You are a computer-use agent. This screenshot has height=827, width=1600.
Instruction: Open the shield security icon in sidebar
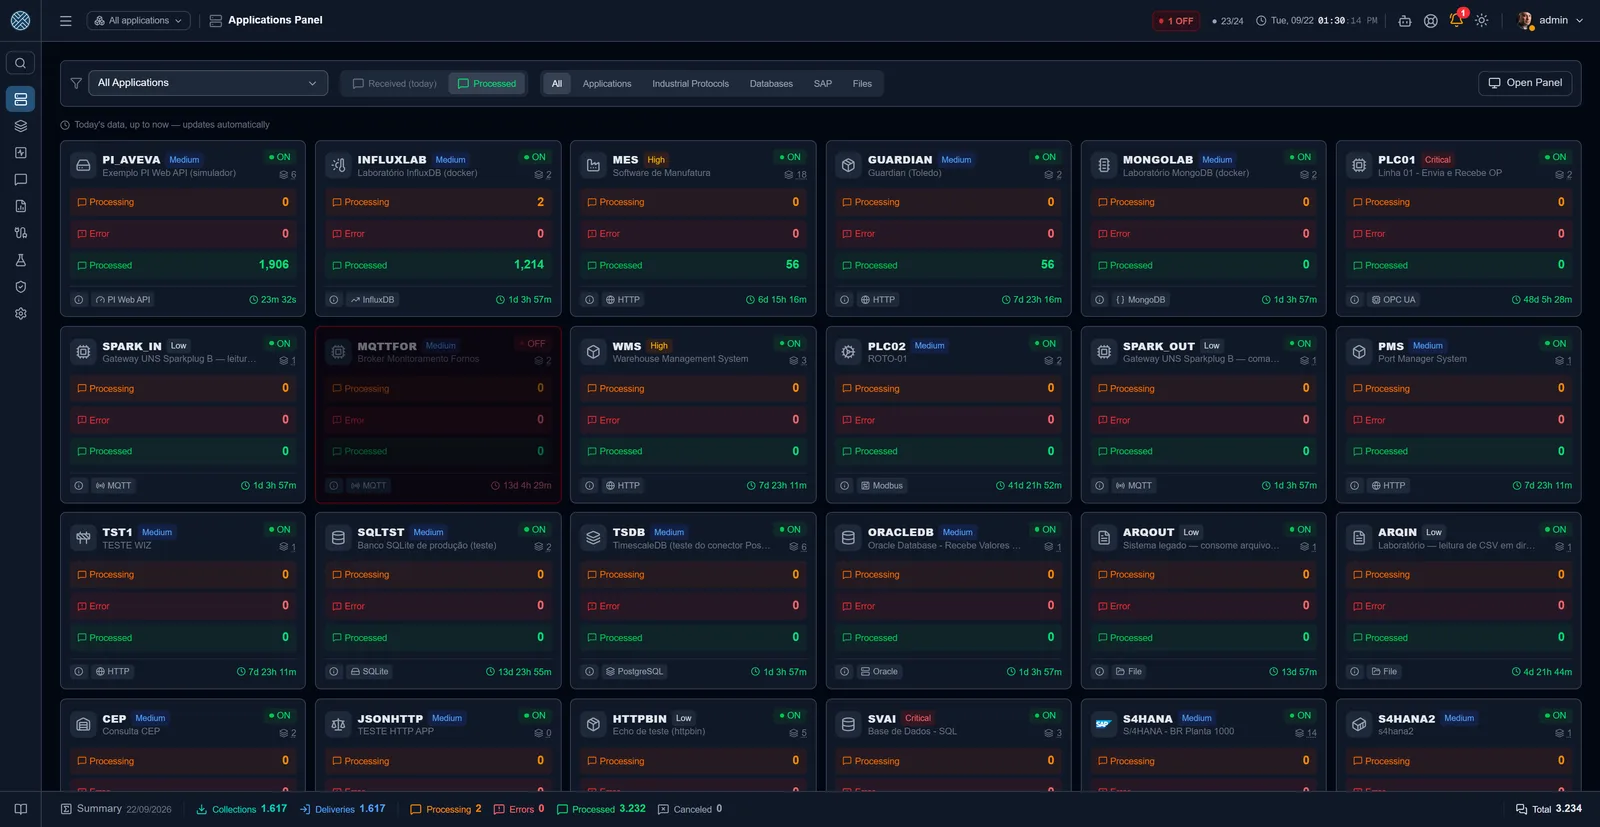coord(20,287)
